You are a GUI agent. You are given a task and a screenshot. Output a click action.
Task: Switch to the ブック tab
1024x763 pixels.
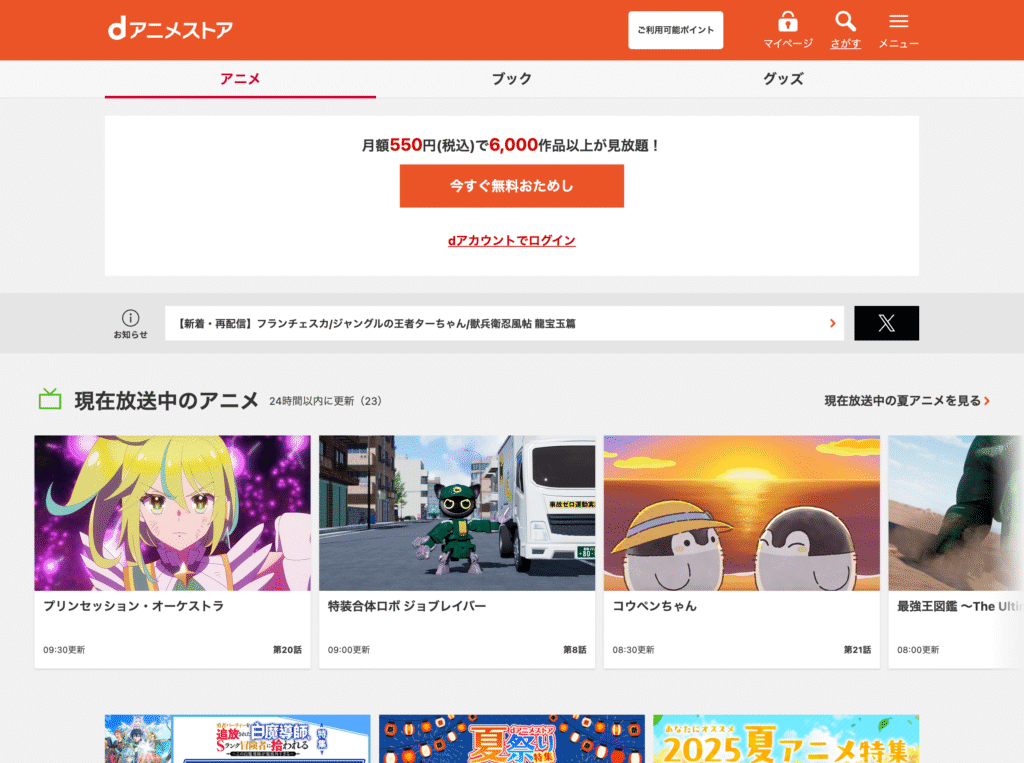(512, 79)
